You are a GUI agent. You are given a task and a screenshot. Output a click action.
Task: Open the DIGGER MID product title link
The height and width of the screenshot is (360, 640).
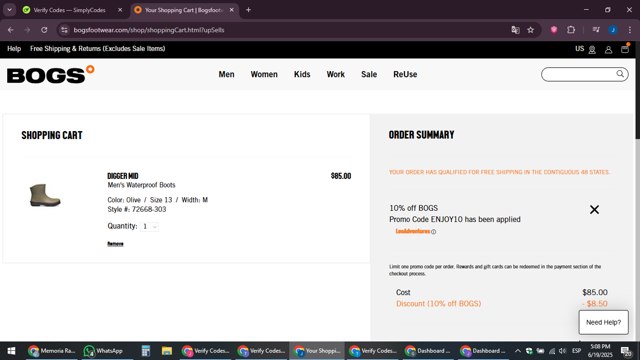[x=123, y=176]
